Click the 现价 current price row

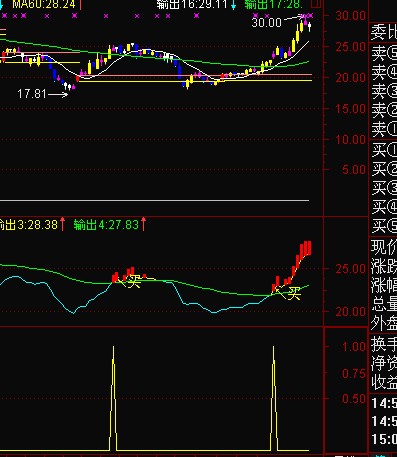383,247
